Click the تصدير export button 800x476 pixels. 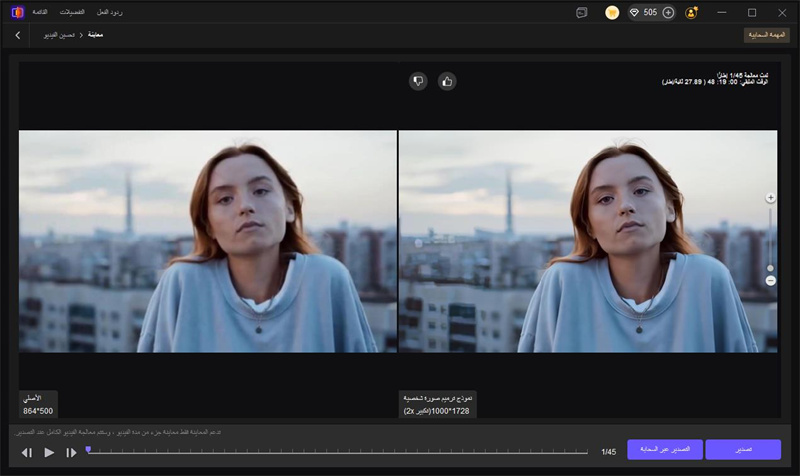tap(743, 450)
